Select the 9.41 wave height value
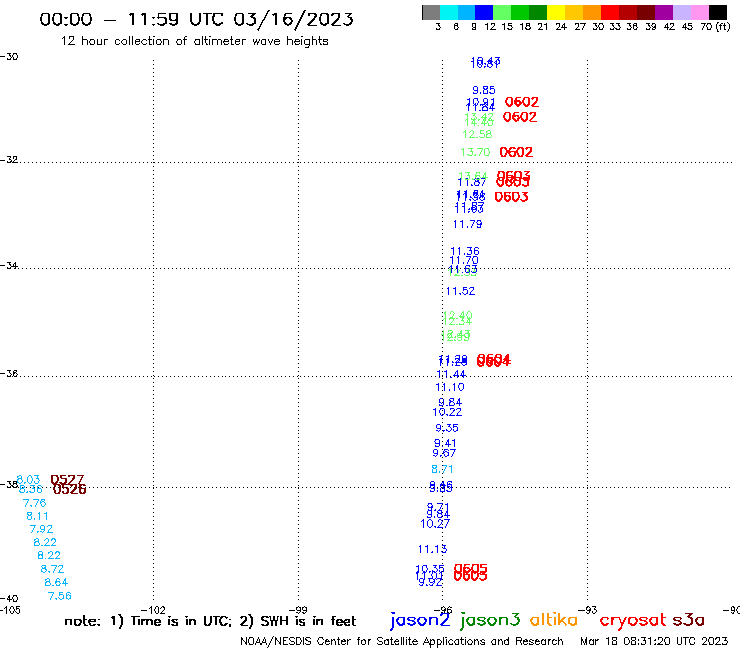The height and width of the screenshot is (650, 740). point(445,443)
